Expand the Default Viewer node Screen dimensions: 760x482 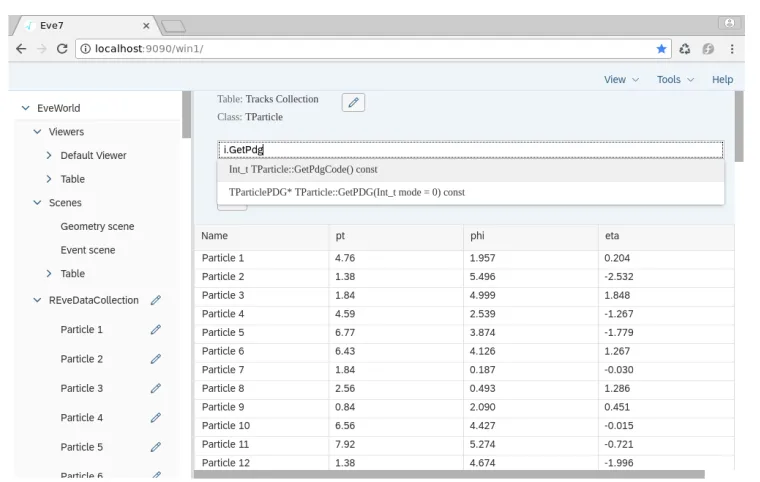point(48,155)
